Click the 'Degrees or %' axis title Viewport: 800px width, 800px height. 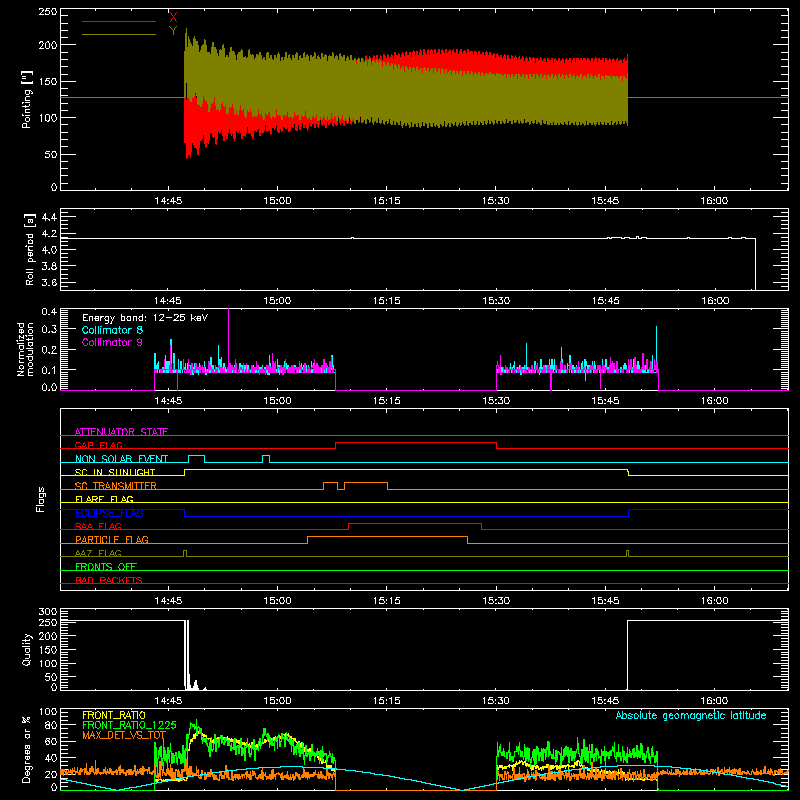[27, 749]
